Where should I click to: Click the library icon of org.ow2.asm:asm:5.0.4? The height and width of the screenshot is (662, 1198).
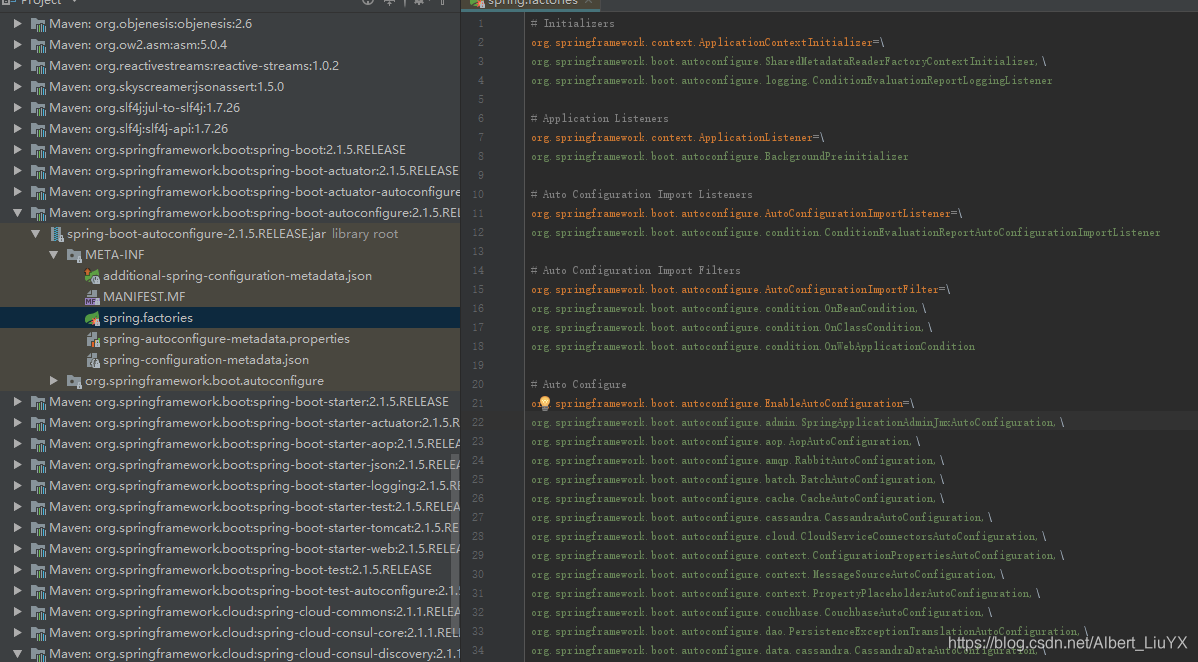38,45
